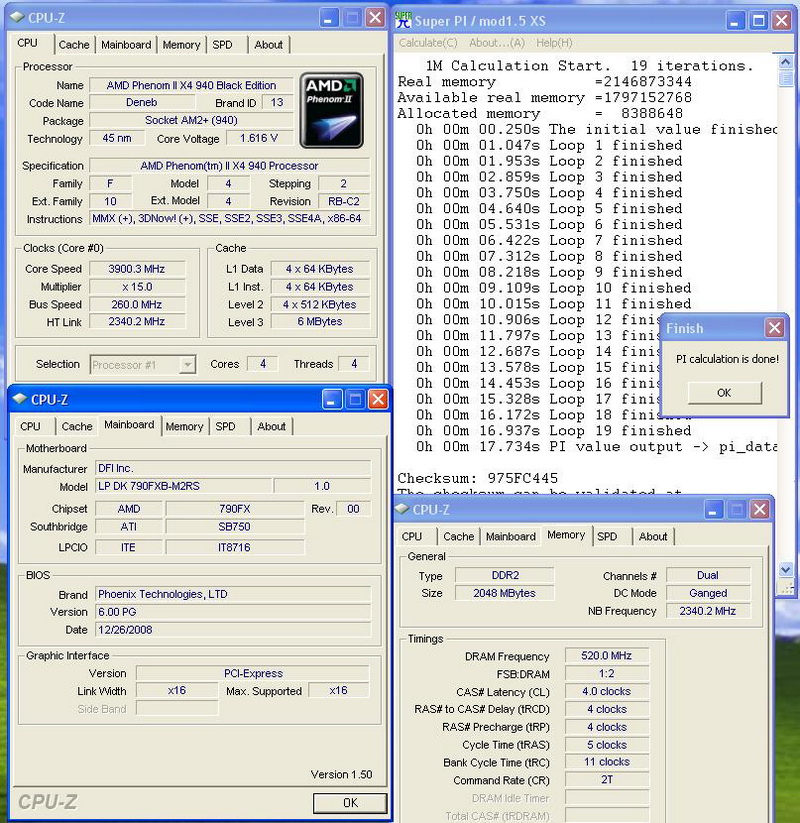Screen dimensions: 800x823
Task: Click the Memory CPU-Z window title icon
Action: click(402, 509)
